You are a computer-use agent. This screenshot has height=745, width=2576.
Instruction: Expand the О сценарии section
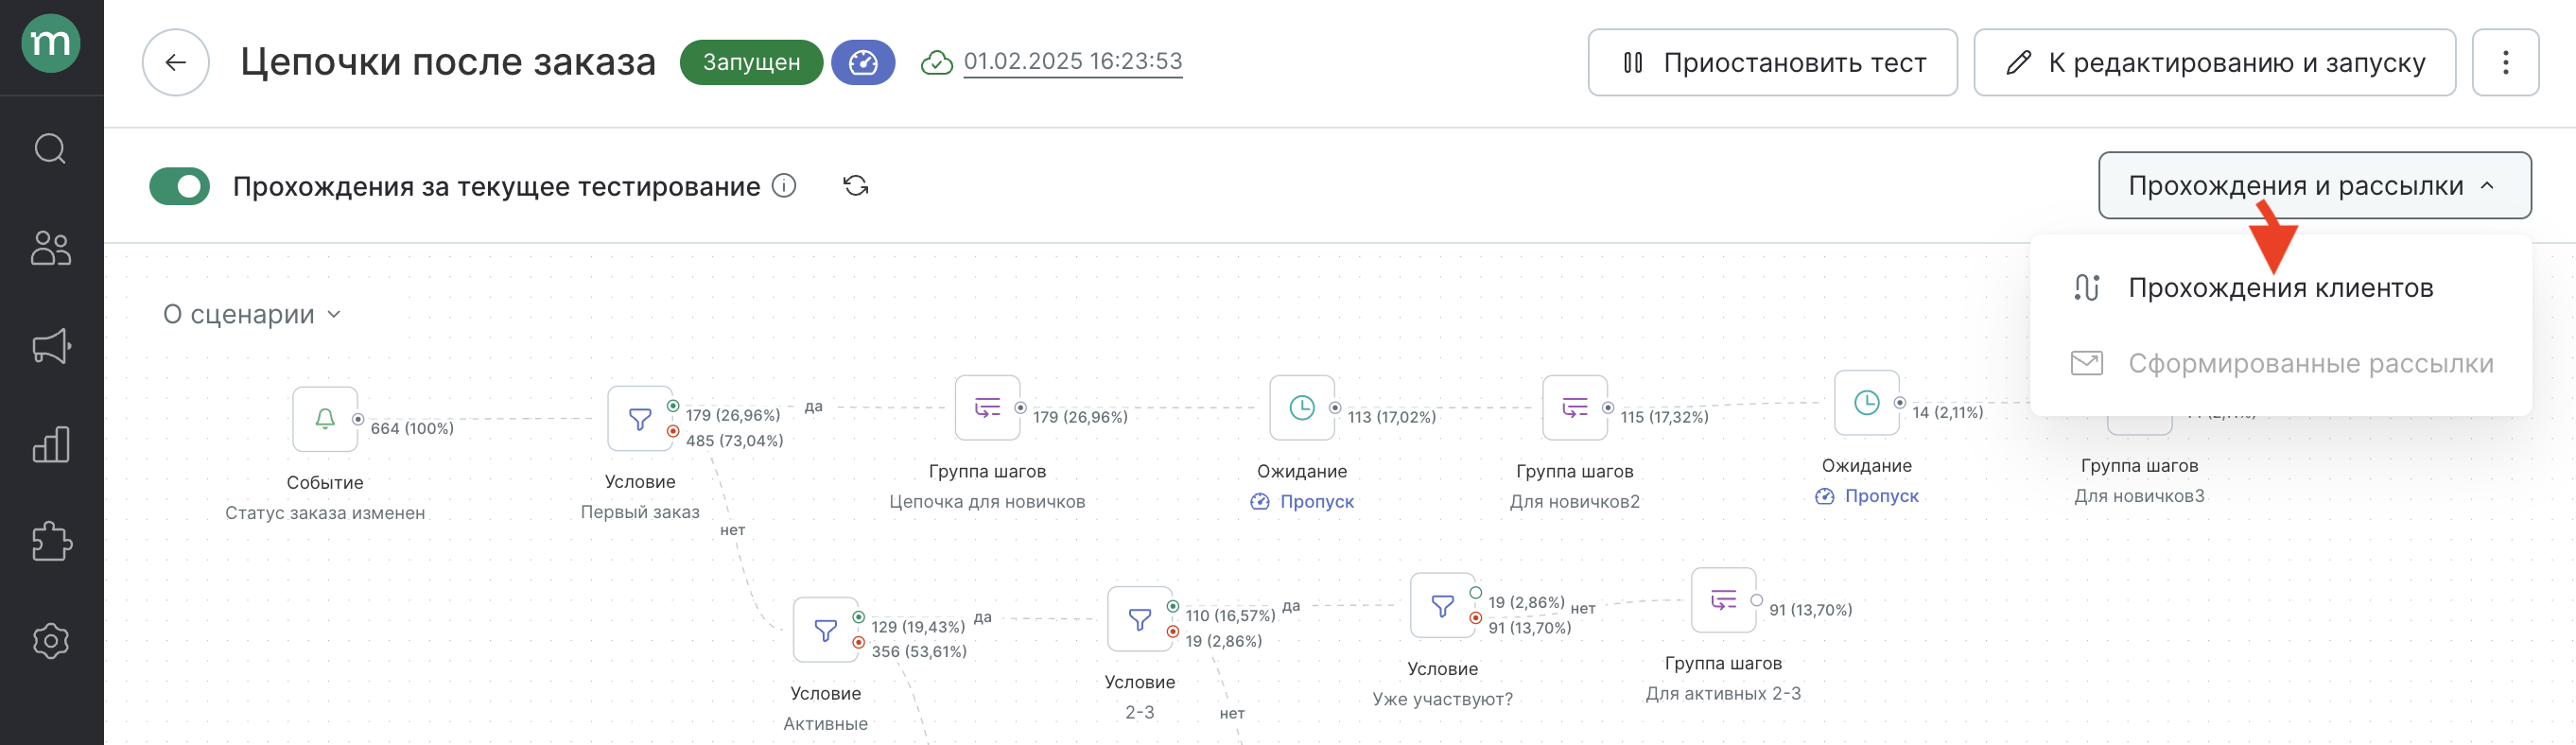coord(252,315)
